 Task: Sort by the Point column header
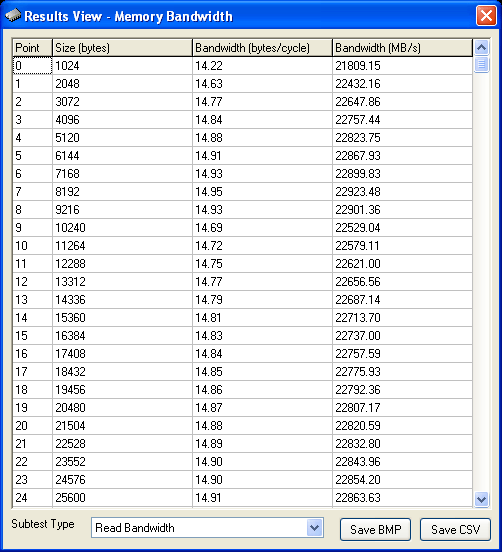click(32, 48)
